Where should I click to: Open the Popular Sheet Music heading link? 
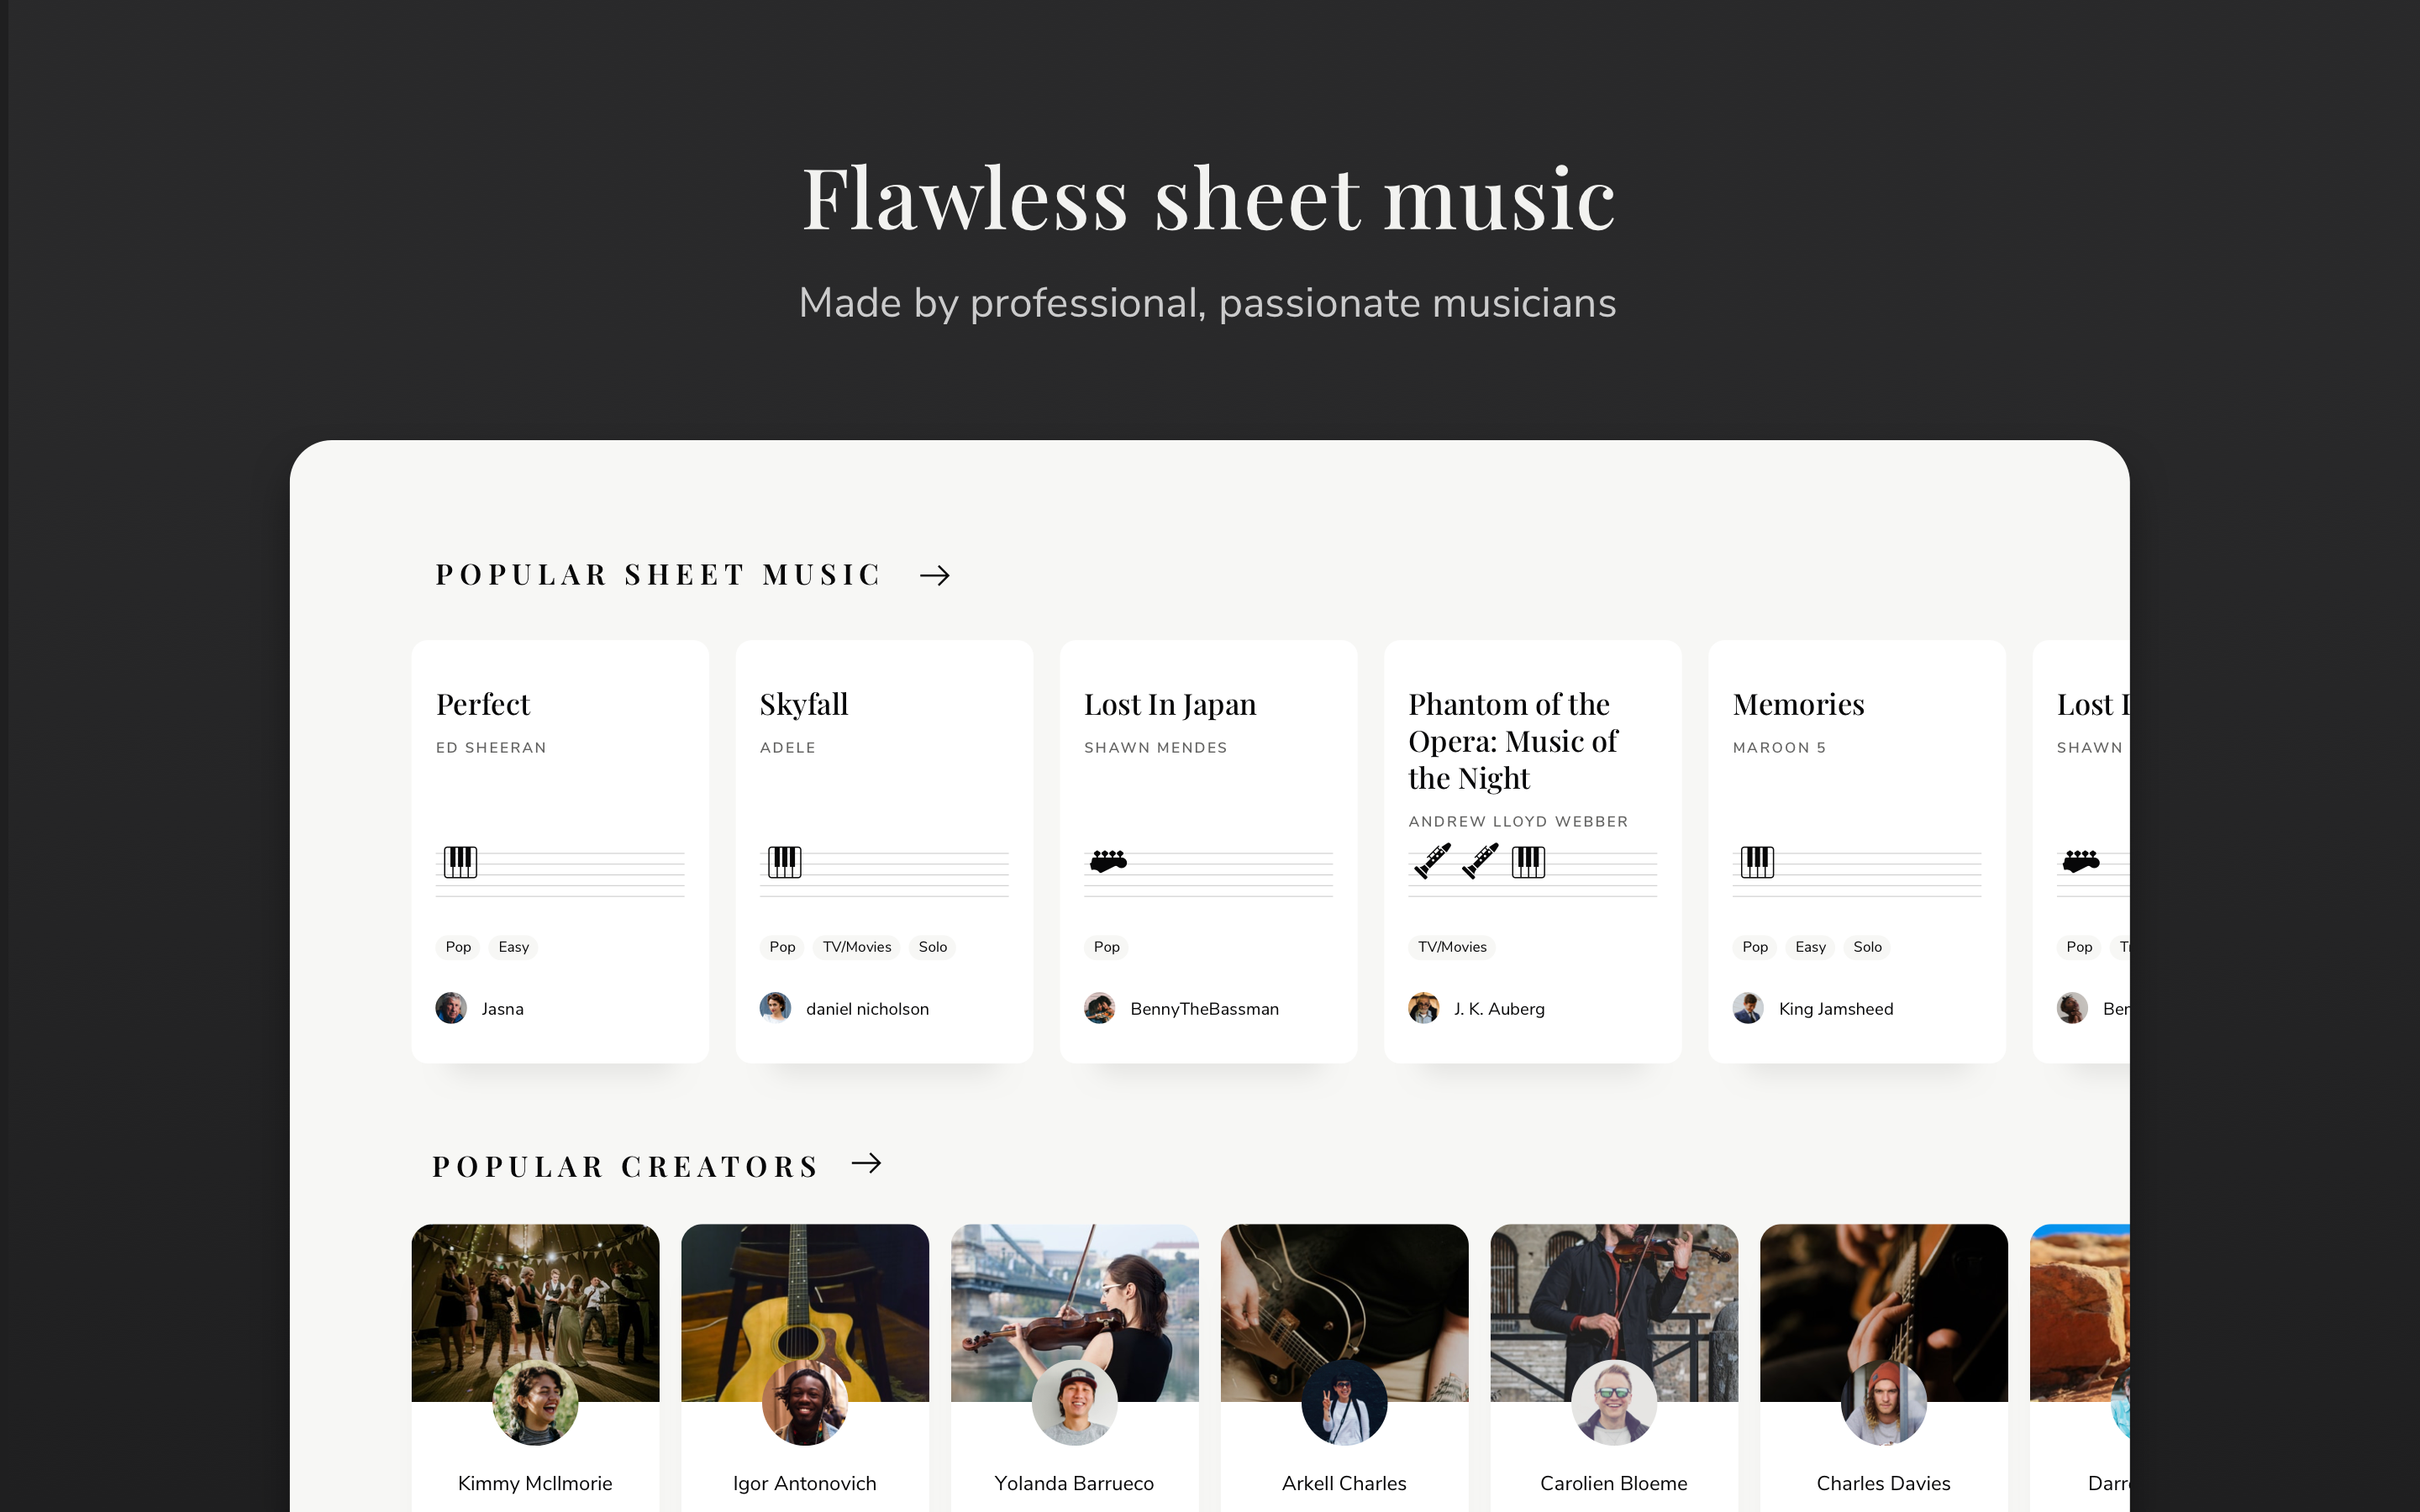[658, 575]
